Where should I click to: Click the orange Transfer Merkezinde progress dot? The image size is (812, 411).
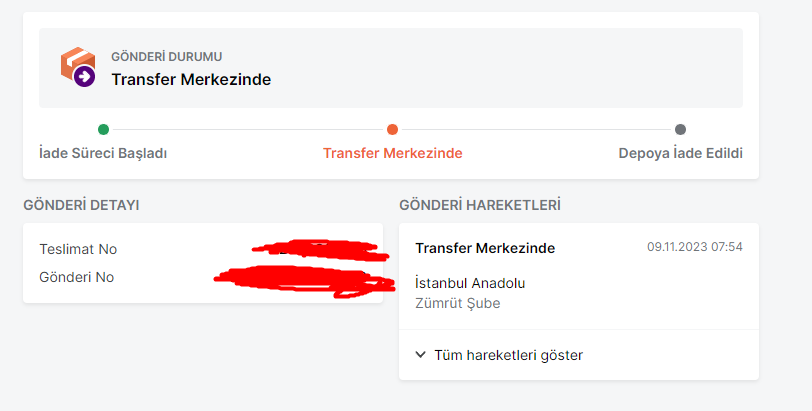[x=392, y=129]
